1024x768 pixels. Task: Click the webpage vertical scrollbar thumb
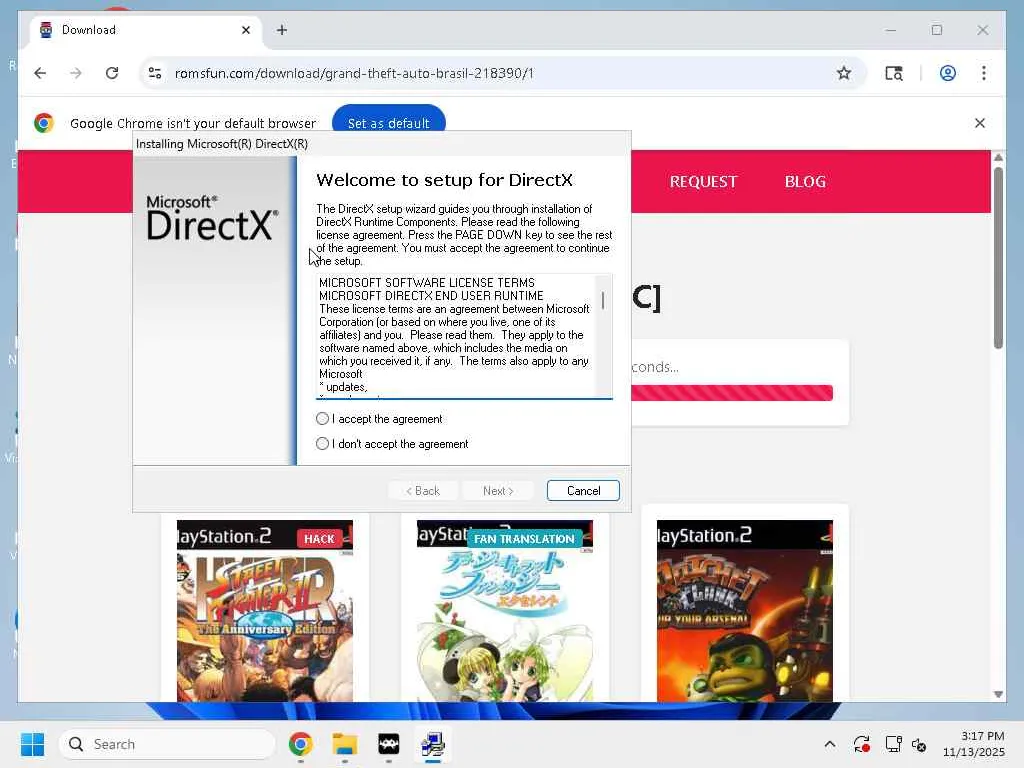(998, 258)
